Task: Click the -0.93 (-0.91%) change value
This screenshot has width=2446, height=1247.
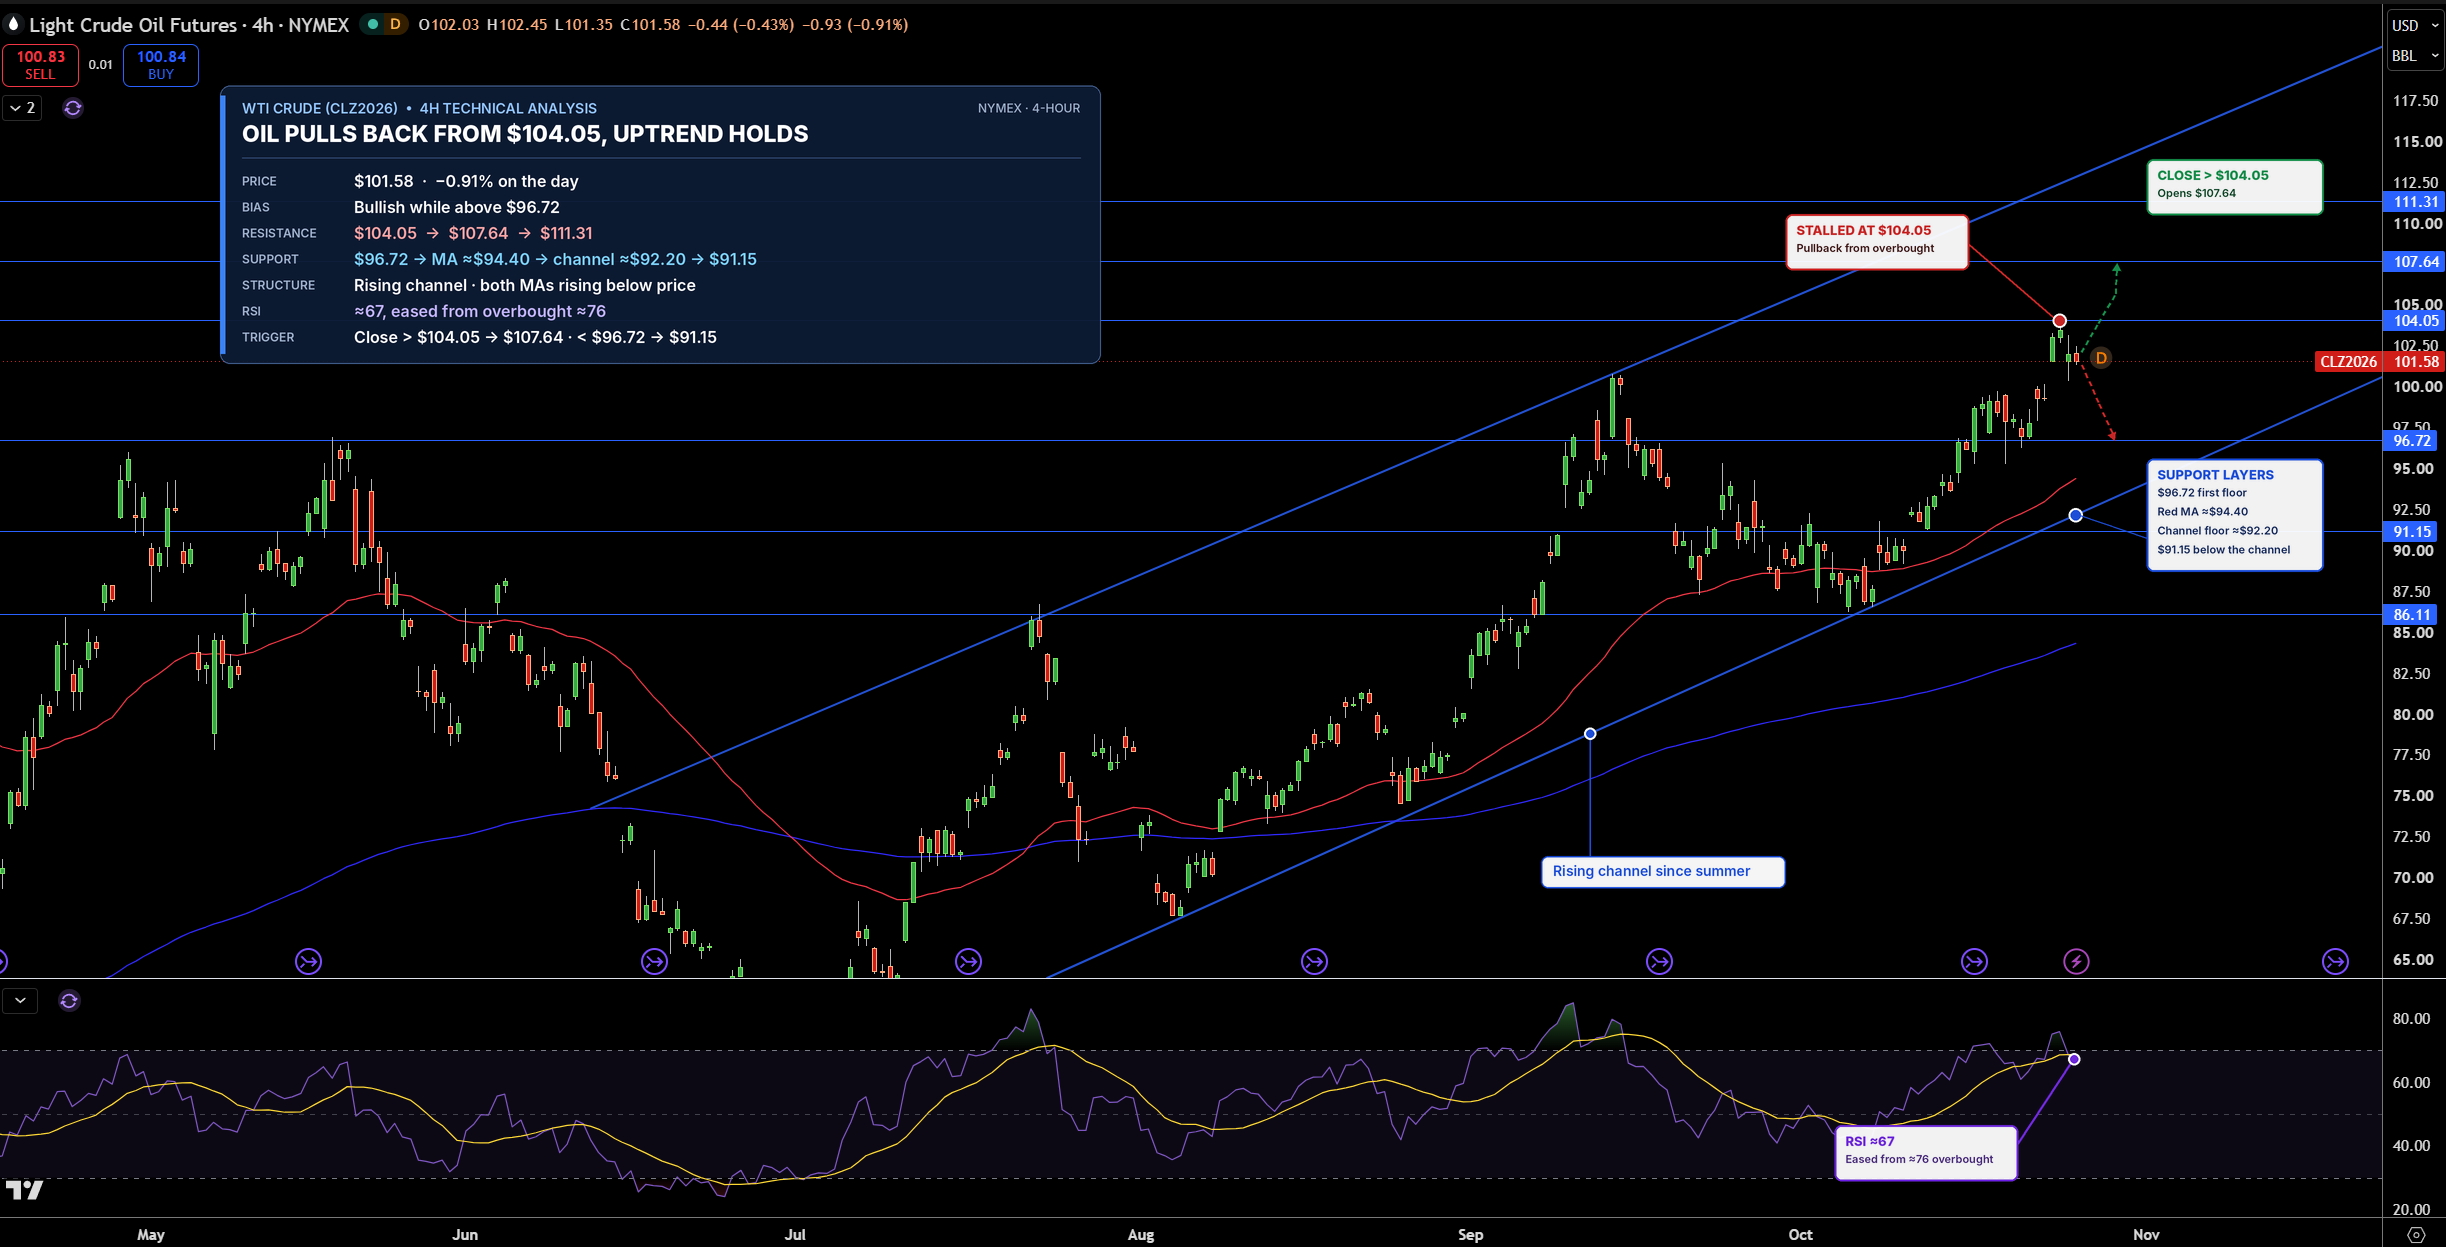Action: (x=855, y=25)
